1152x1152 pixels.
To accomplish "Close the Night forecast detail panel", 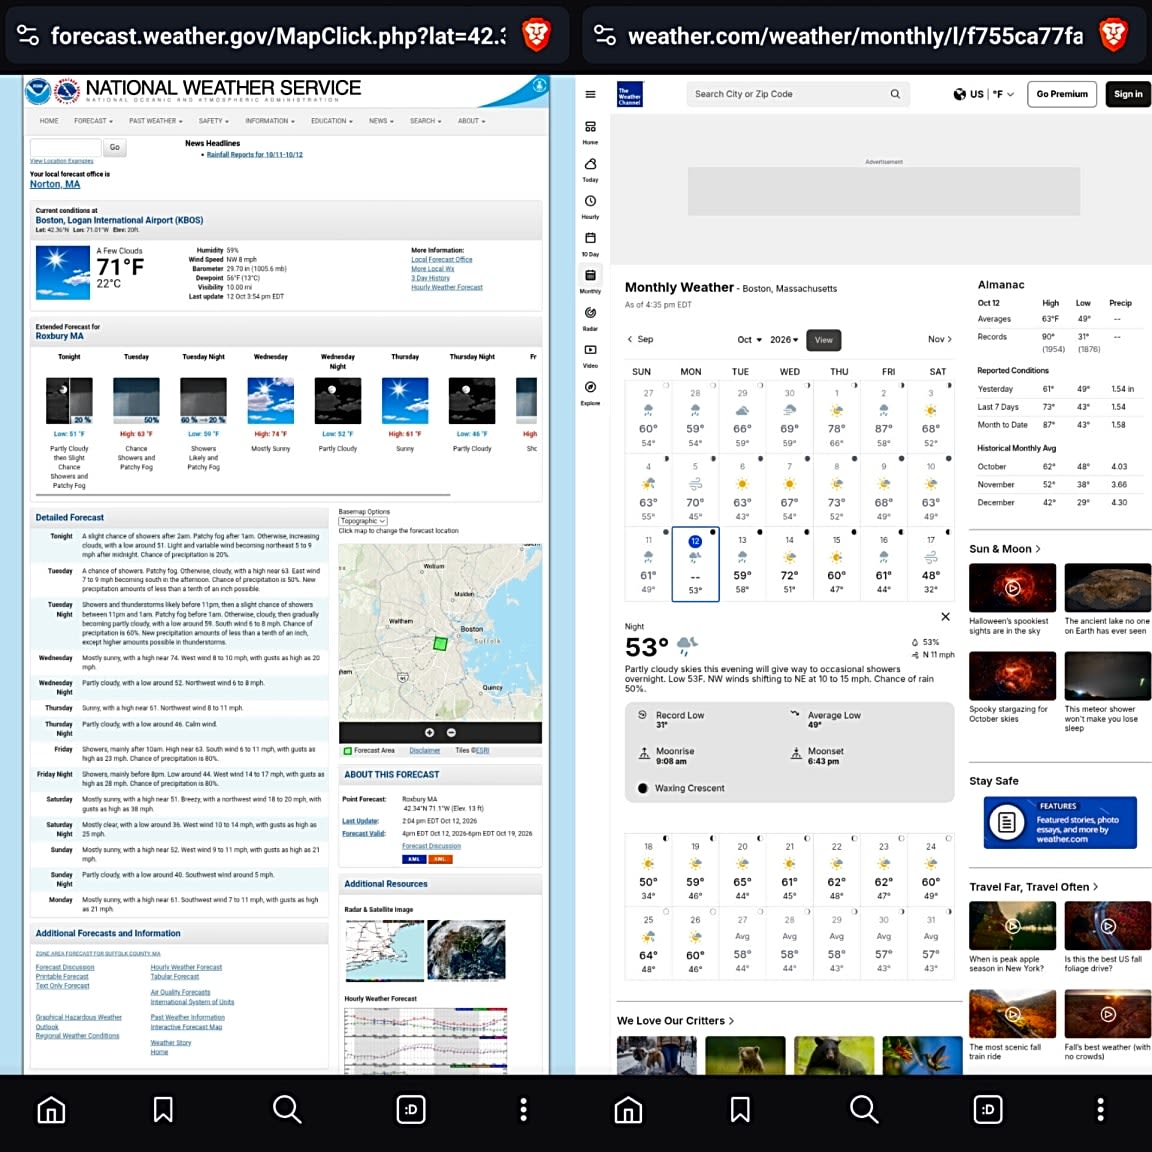I will click(x=946, y=616).
